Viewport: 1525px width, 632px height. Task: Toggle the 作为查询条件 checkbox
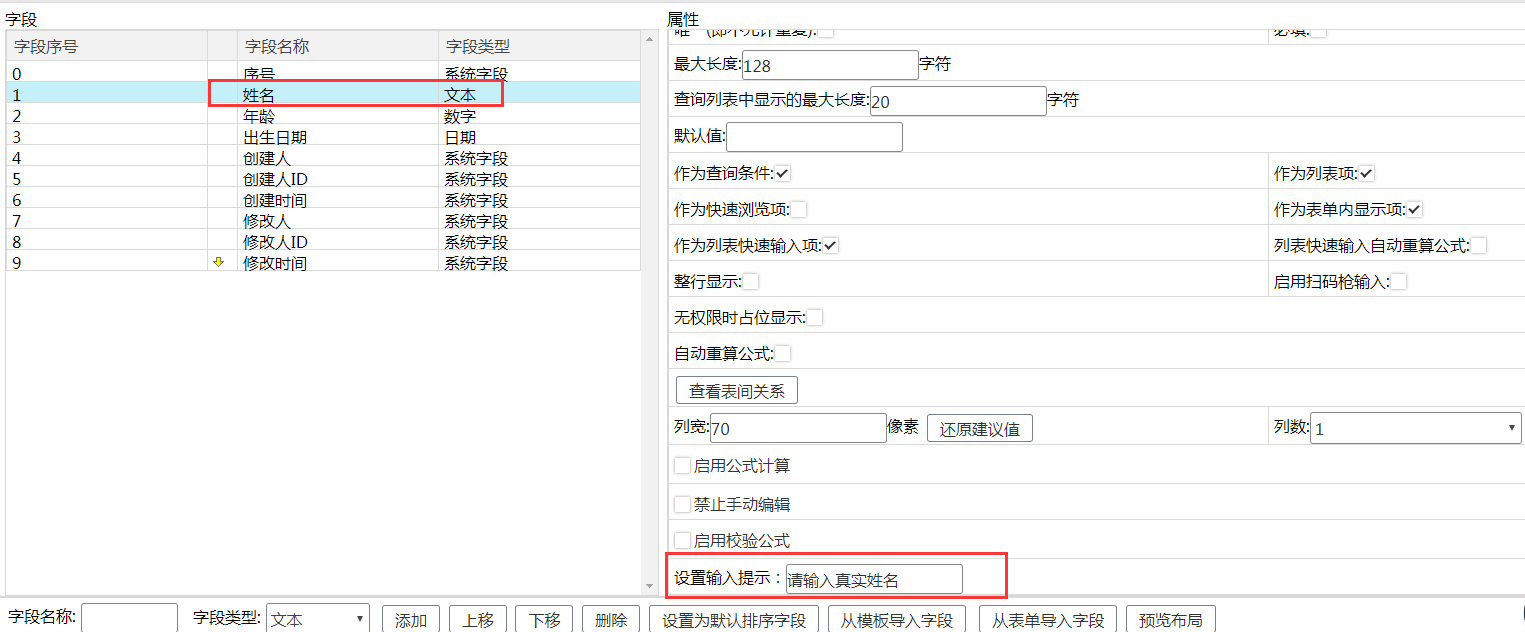pyautogui.click(x=783, y=174)
